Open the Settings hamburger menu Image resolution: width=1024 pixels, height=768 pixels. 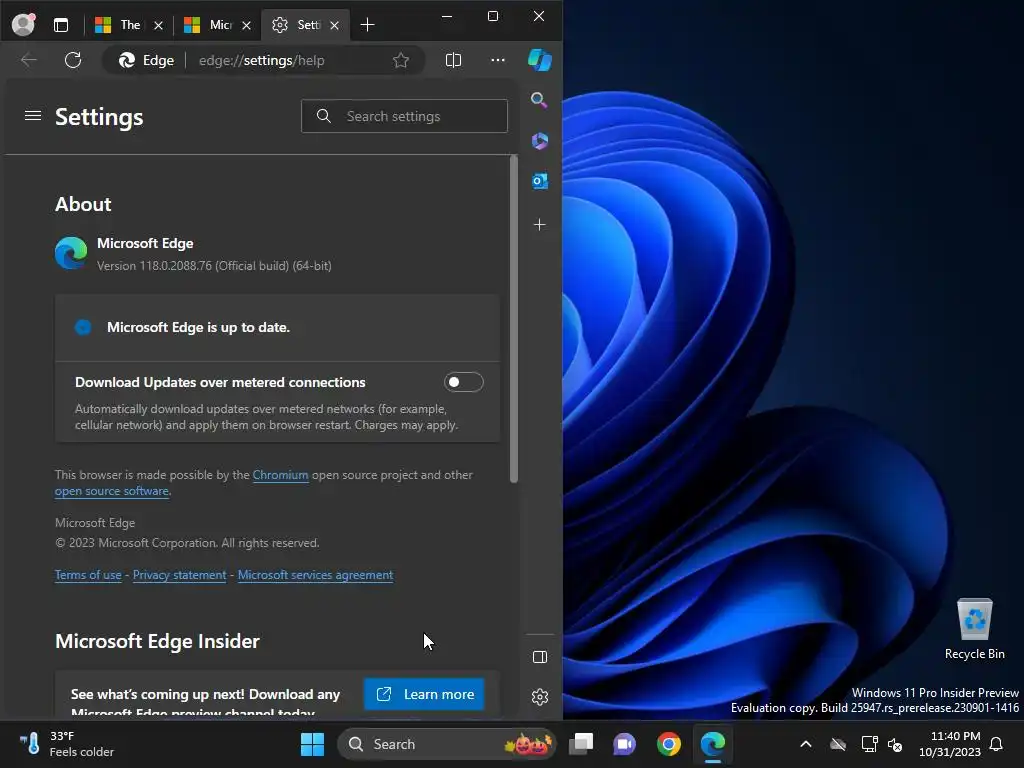[33, 116]
